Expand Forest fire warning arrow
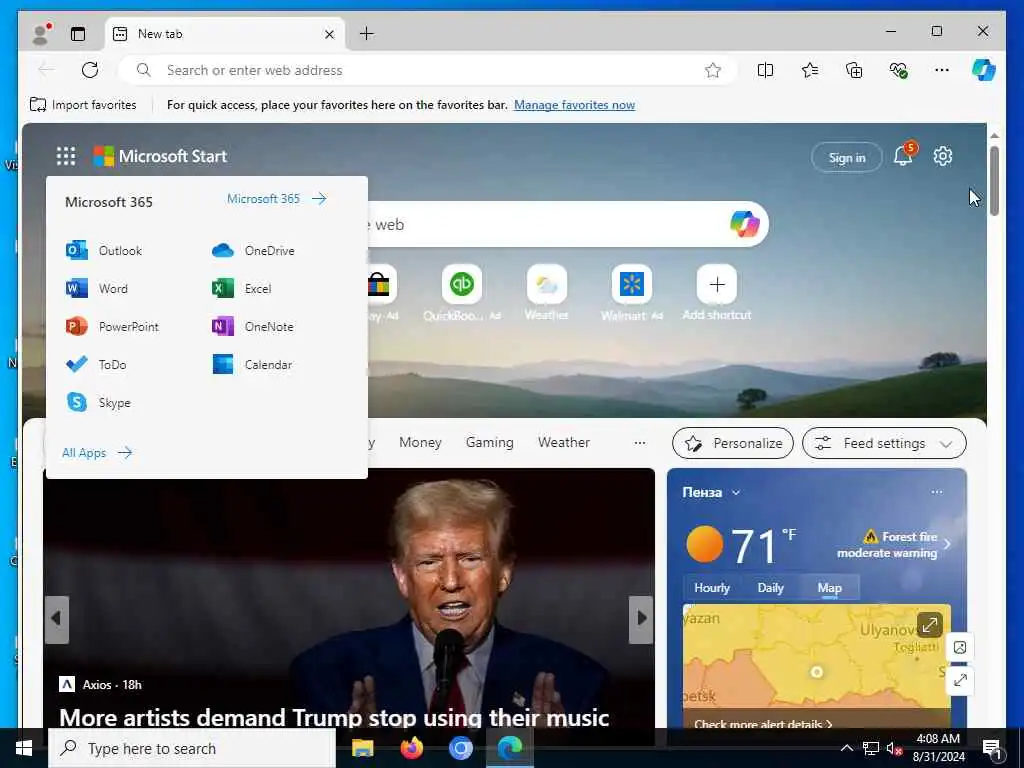This screenshot has width=1024, height=768. click(x=947, y=544)
